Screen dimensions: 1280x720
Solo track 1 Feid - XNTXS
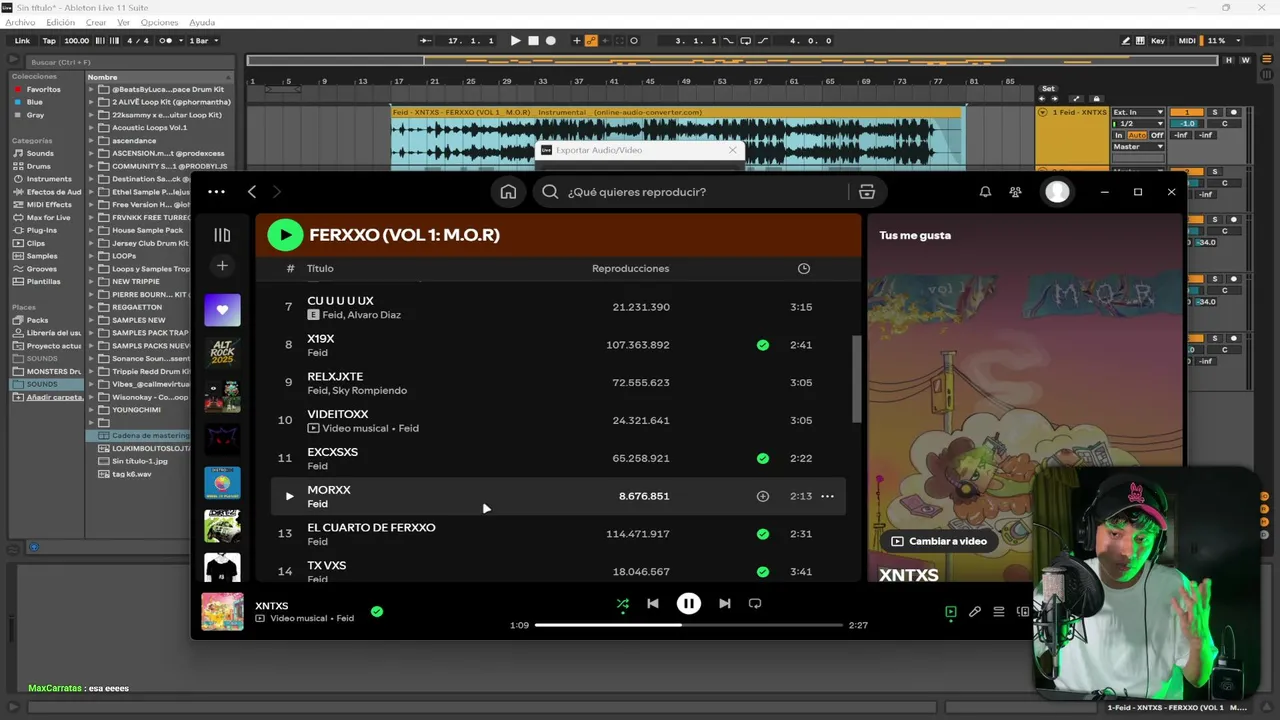coord(1215,112)
